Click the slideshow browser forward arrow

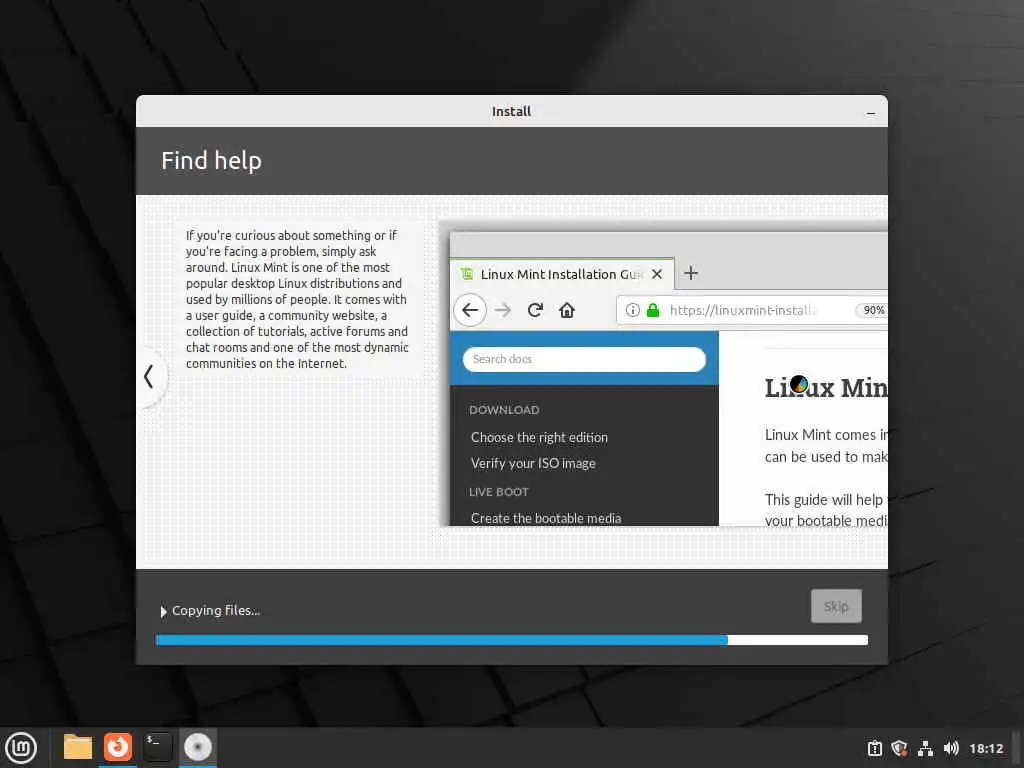point(503,310)
